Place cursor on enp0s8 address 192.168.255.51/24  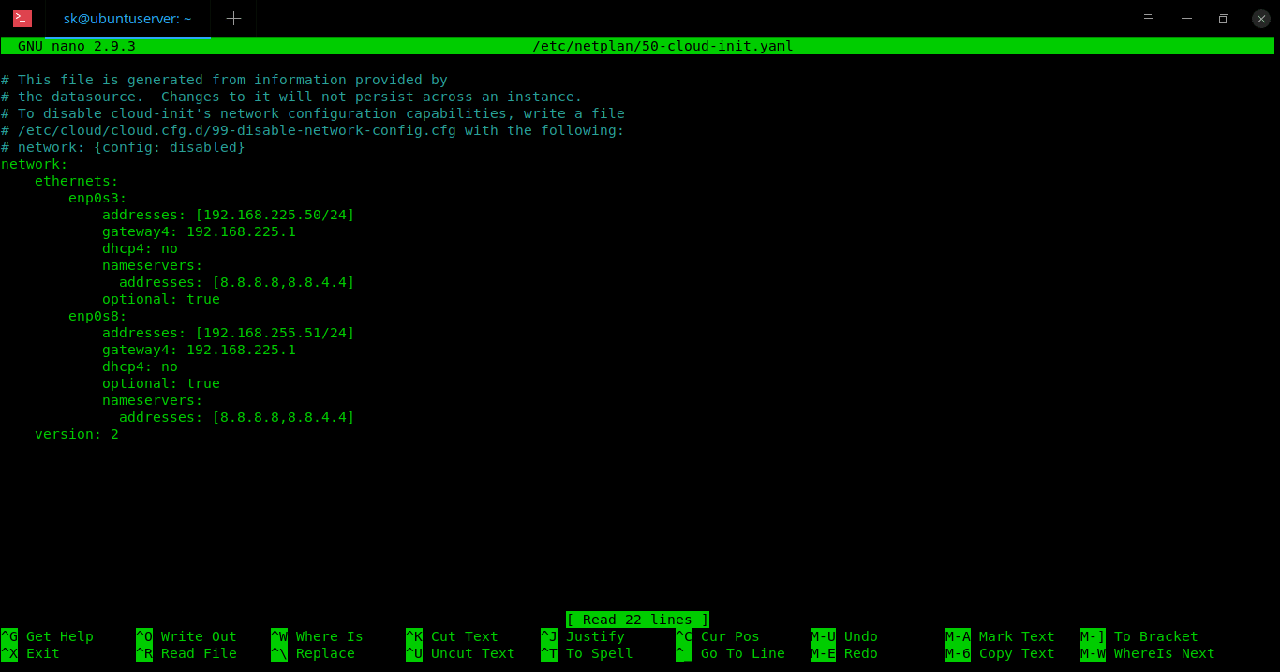pyautogui.click(x=275, y=333)
